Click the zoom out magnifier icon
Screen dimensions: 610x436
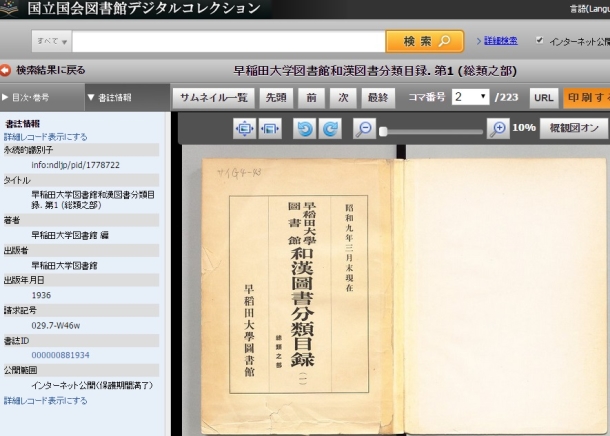(x=364, y=128)
